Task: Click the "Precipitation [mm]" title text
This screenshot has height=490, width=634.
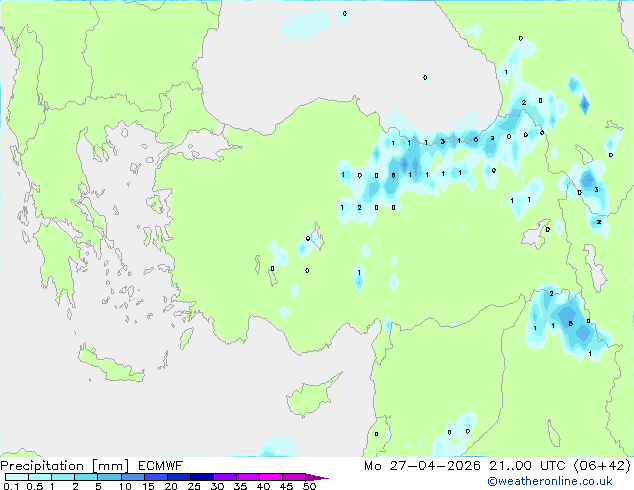Action: click(65, 466)
